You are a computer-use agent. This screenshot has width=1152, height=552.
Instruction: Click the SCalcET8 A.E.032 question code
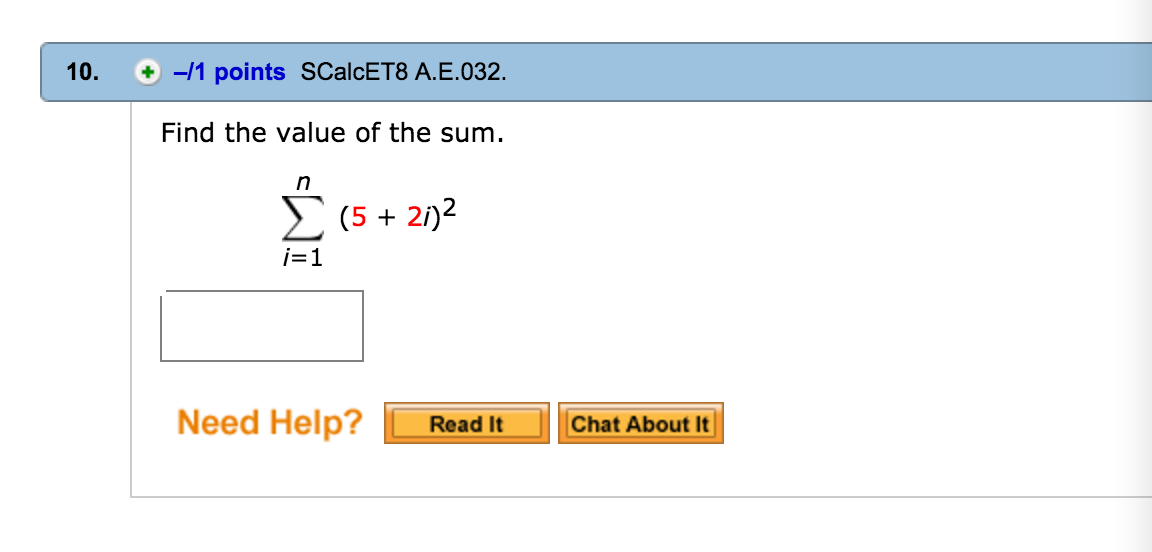403,72
